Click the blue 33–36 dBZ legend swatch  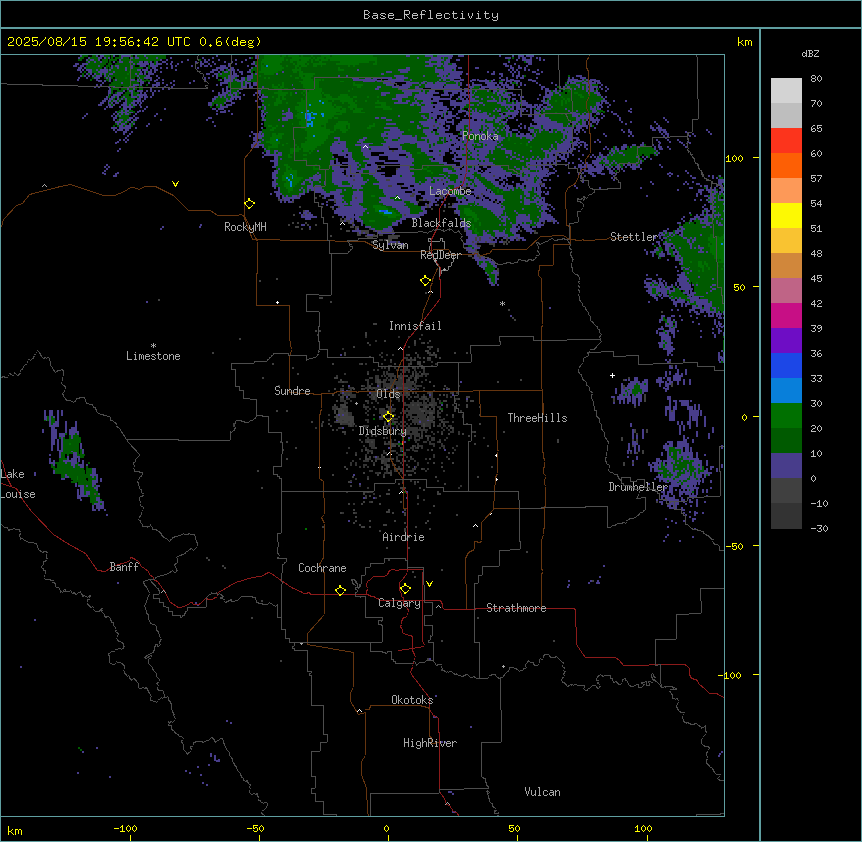coord(786,365)
